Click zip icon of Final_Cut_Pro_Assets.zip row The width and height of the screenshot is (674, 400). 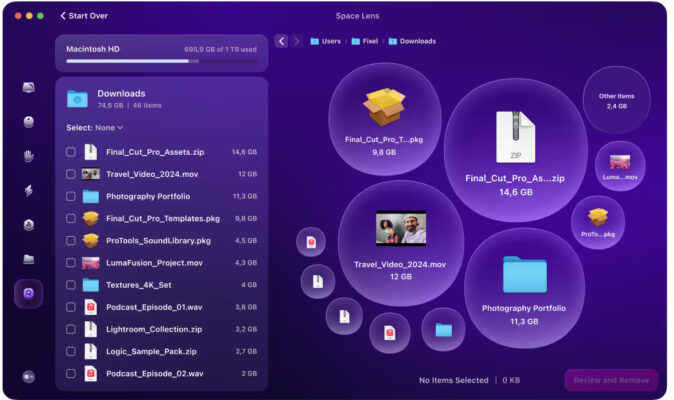(x=90, y=152)
